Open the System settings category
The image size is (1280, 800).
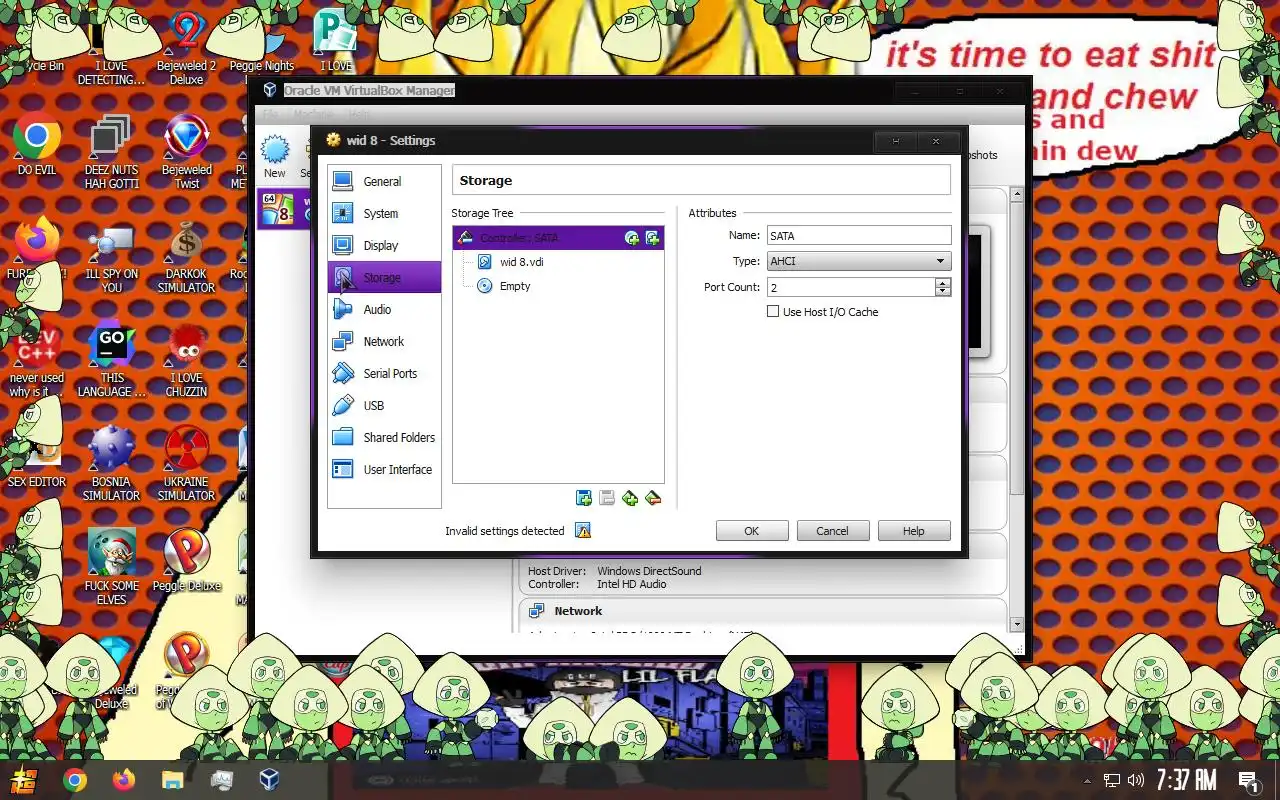click(x=384, y=213)
